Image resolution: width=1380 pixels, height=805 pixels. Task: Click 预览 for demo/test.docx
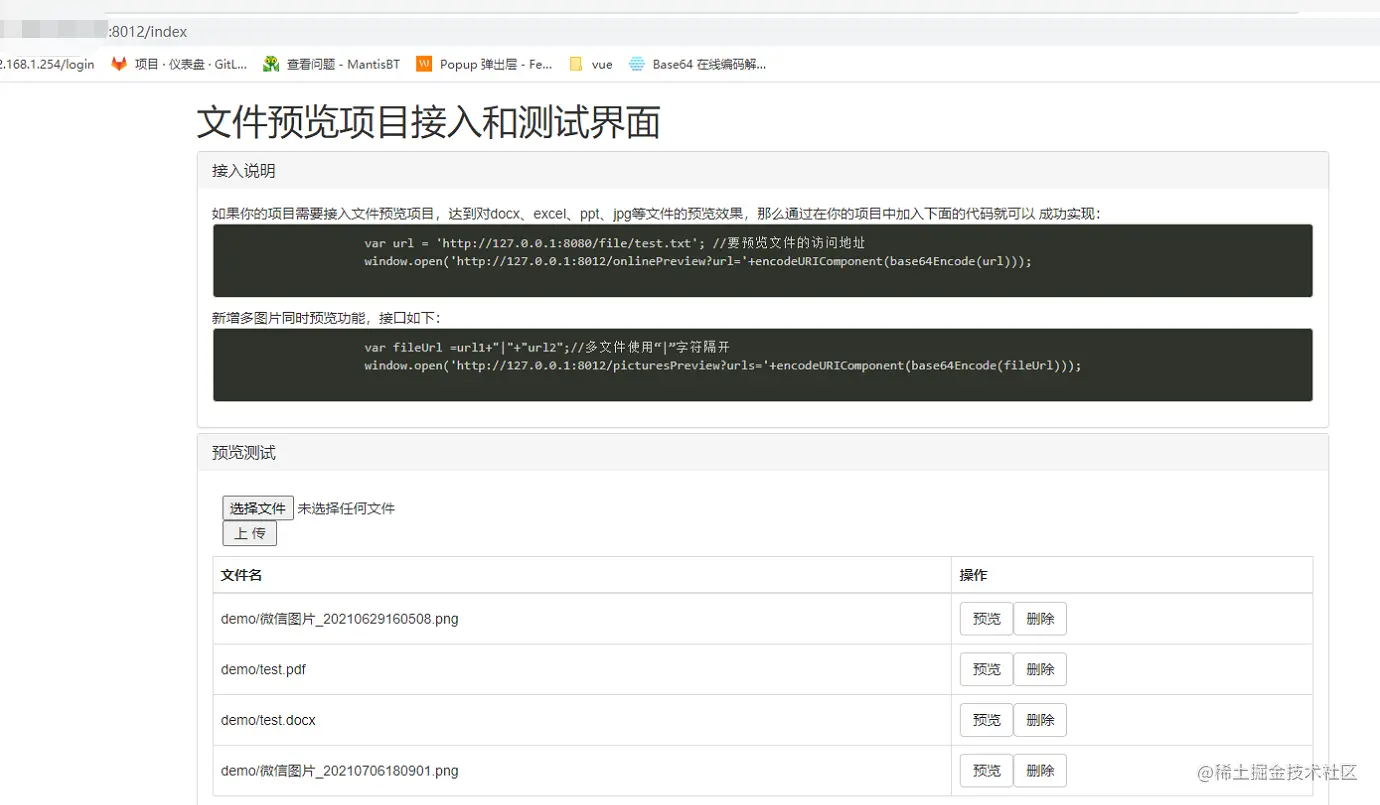click(986, 720)
